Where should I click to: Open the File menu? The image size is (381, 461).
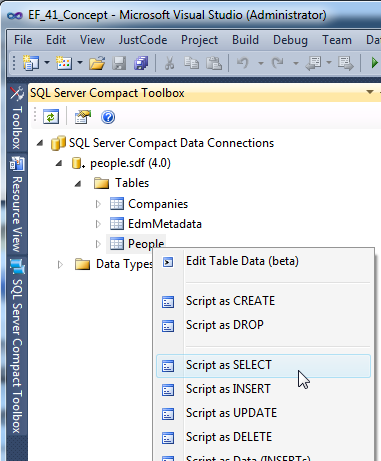click(23, 40)
